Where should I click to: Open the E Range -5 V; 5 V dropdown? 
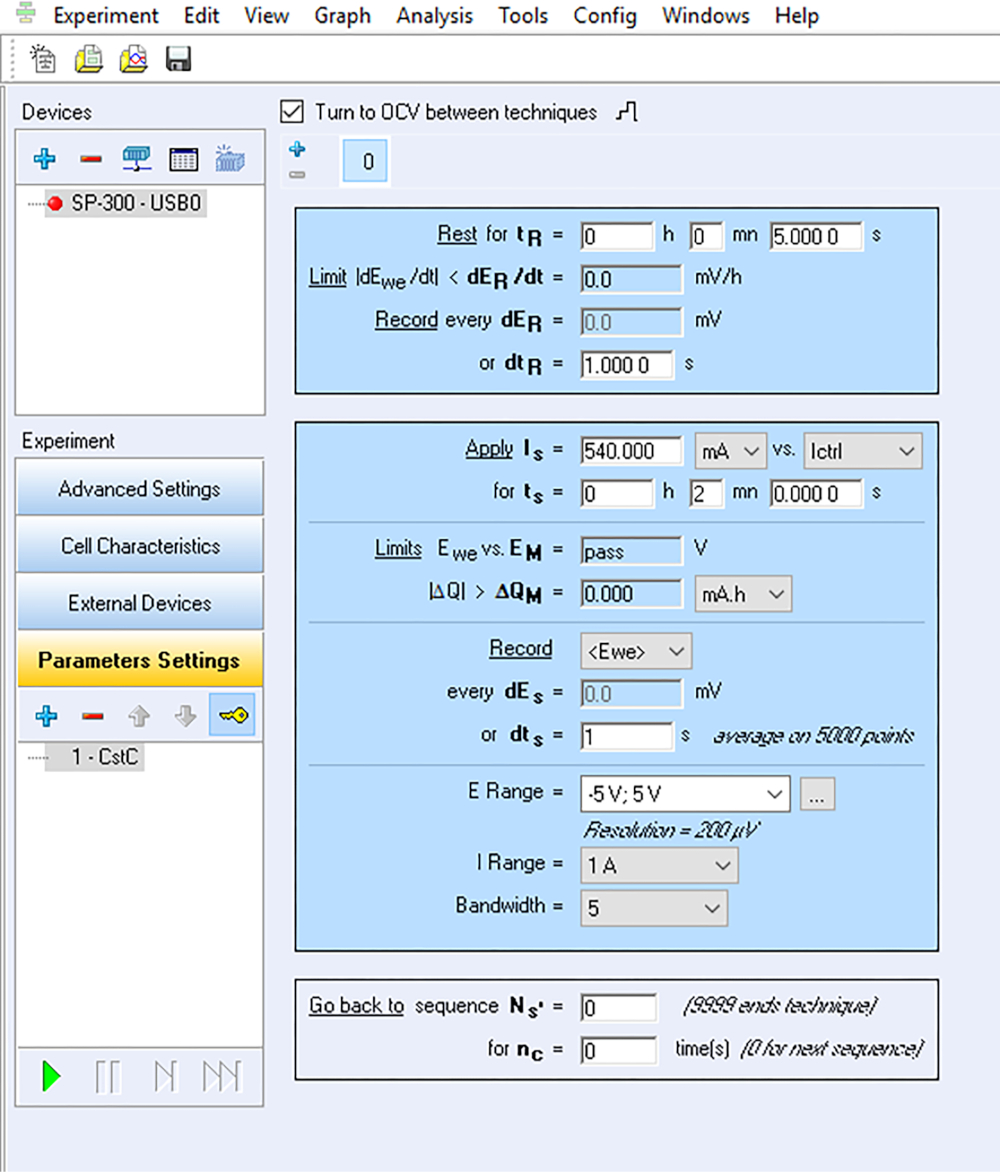[685, 794]
